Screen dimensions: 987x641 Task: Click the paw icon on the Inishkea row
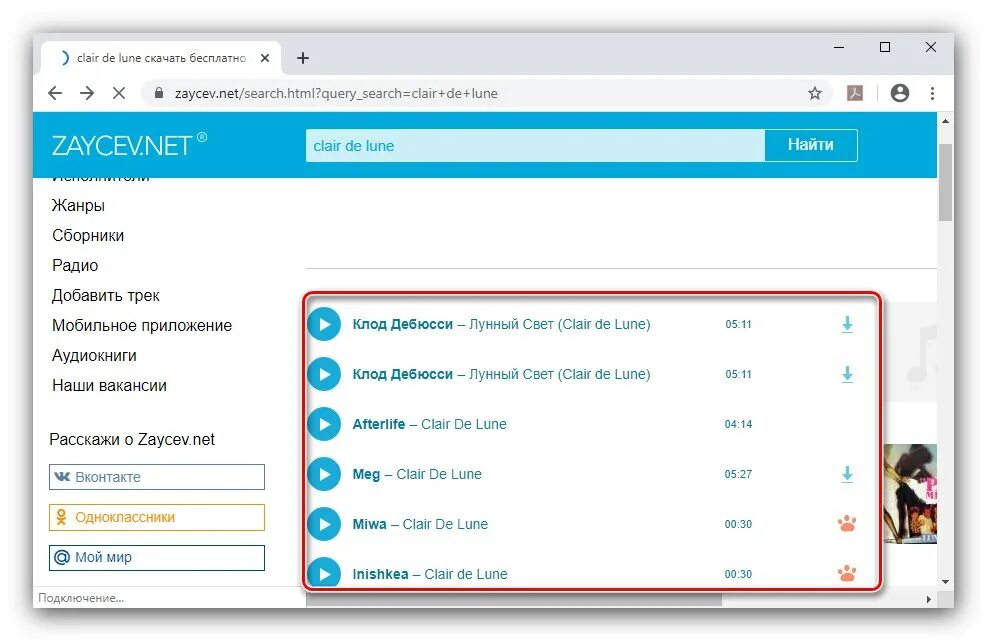pos(847,573)
